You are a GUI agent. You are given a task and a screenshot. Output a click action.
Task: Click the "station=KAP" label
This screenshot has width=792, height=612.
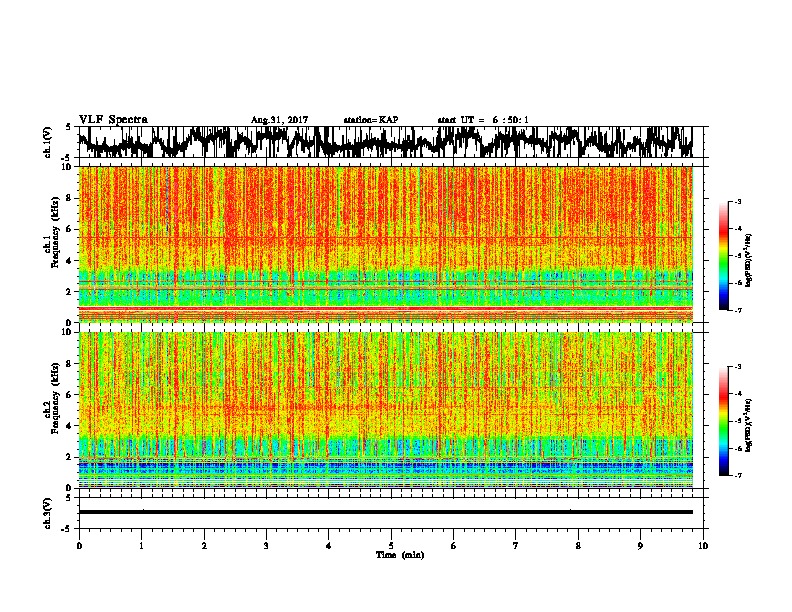pos(370,120)
